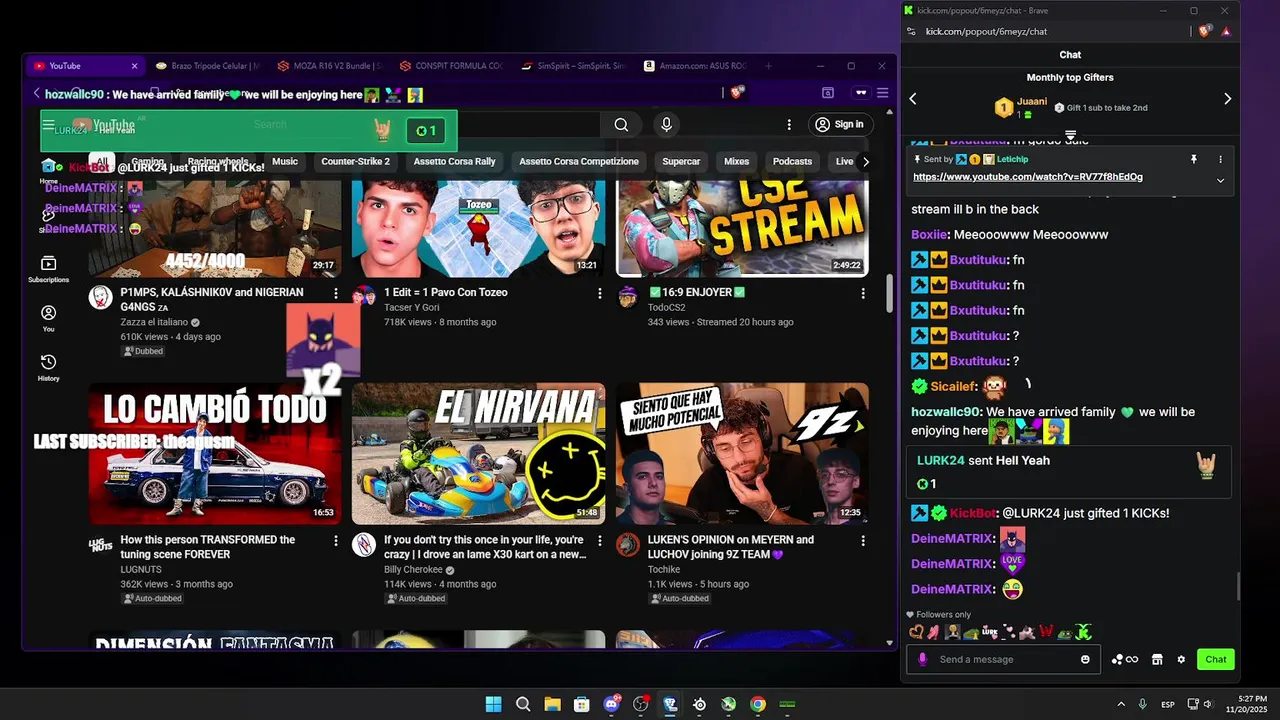
Task: Go to next top gifter in chat
Action: point(1227,99)
